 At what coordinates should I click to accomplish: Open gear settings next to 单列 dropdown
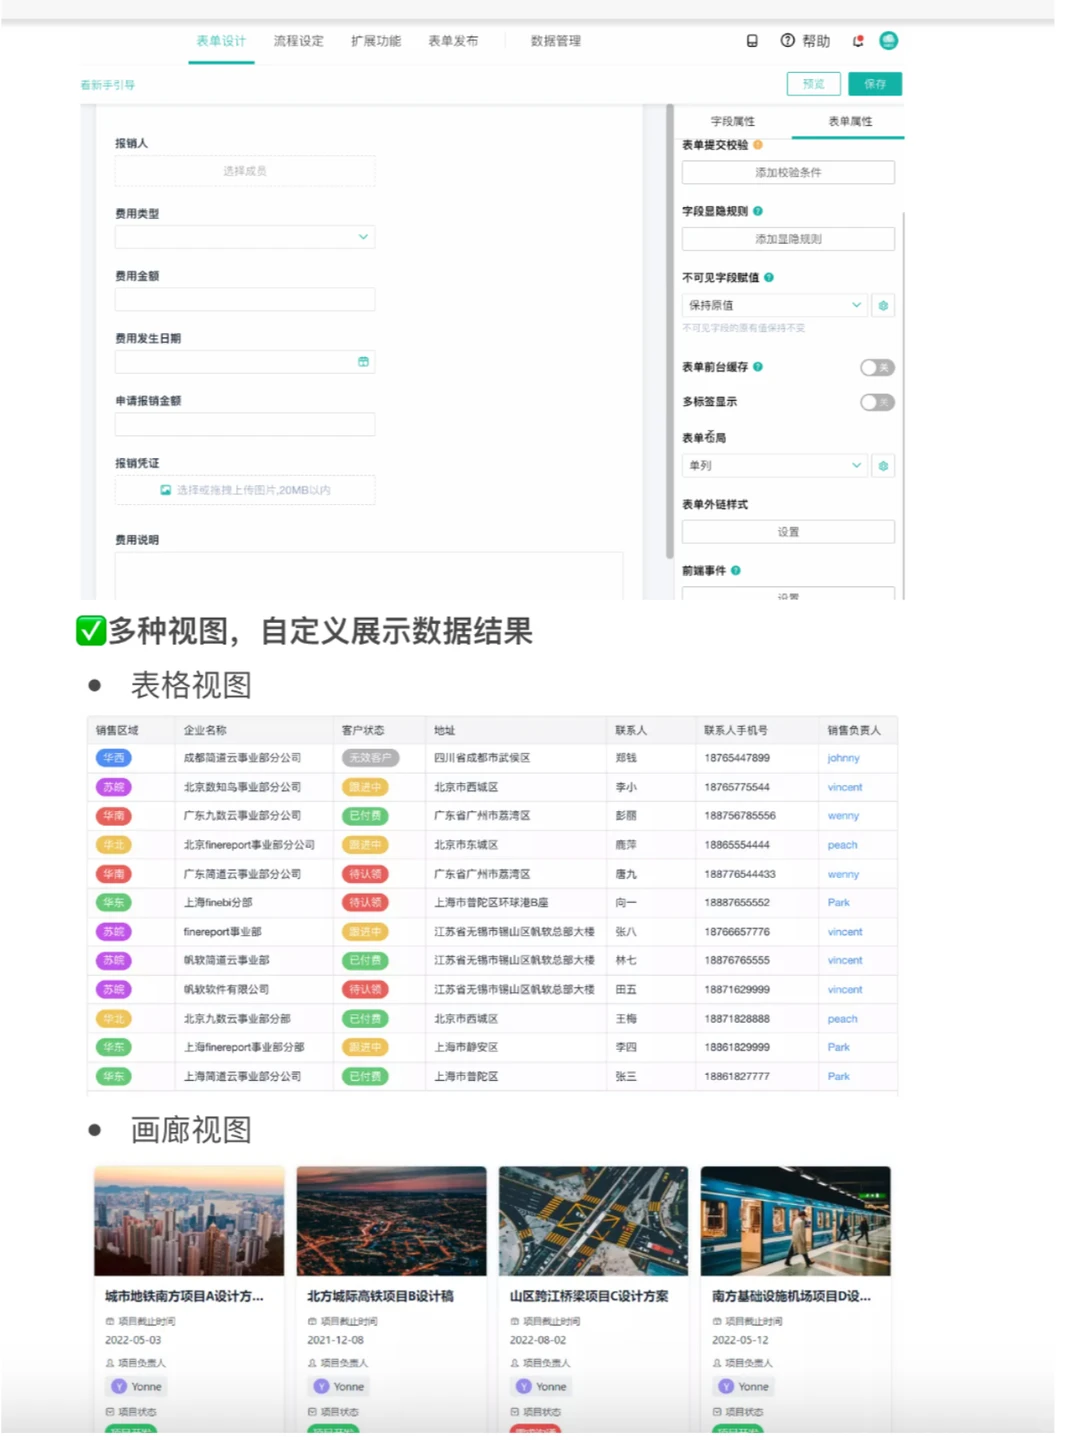tap(883, 466)
